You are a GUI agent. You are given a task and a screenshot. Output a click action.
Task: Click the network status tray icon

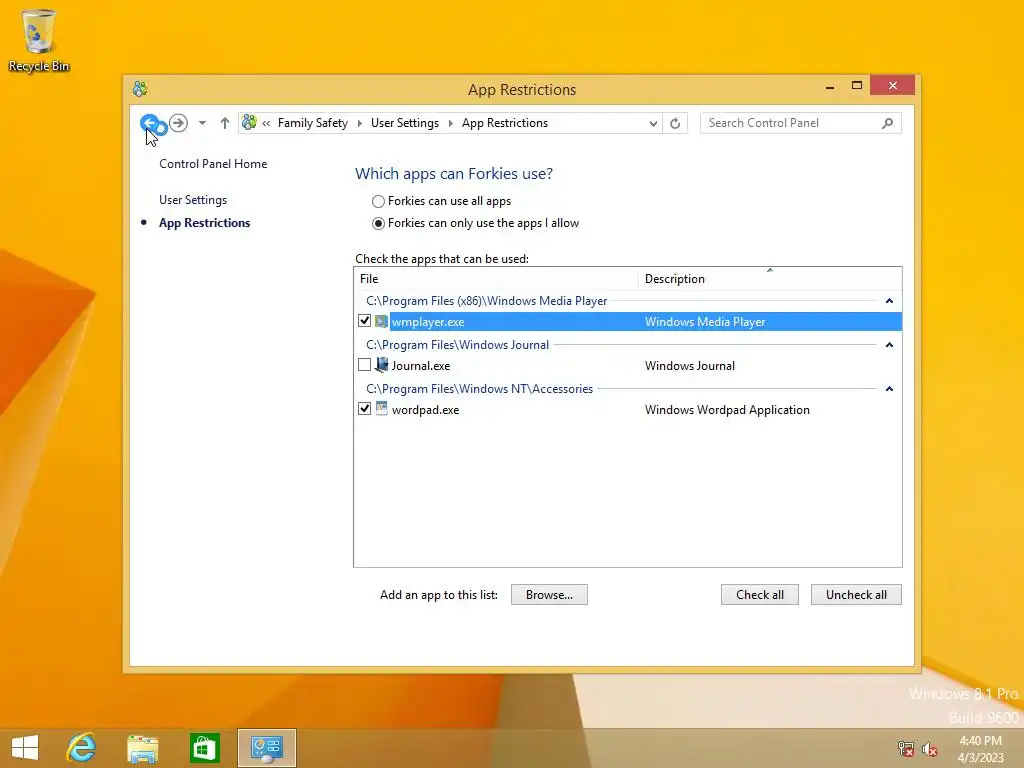(x=906, y=749)
